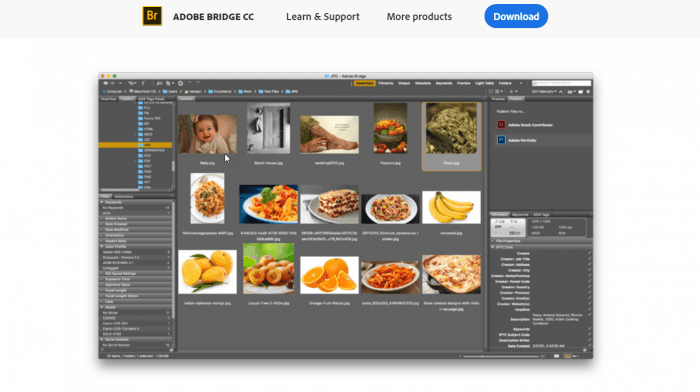Toggle the No Serial Number filter

(x=135, y=345)
